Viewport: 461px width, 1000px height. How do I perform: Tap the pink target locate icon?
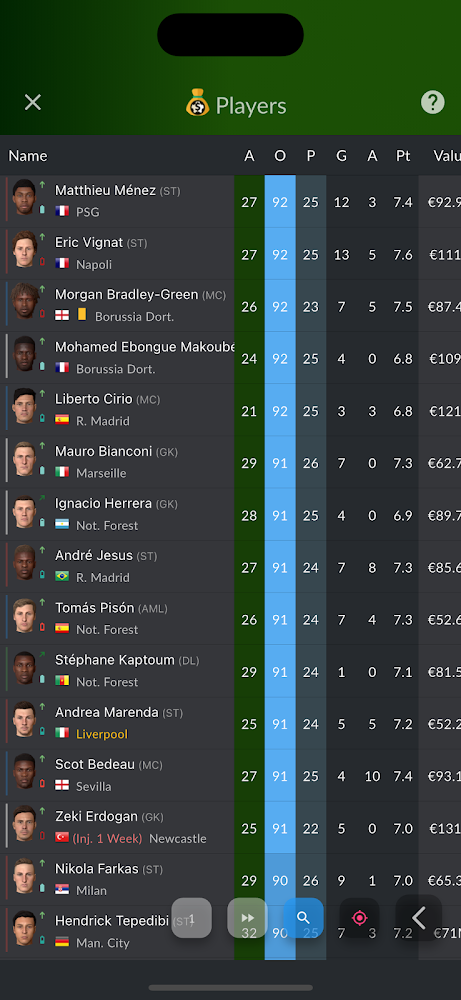point(360,918)
